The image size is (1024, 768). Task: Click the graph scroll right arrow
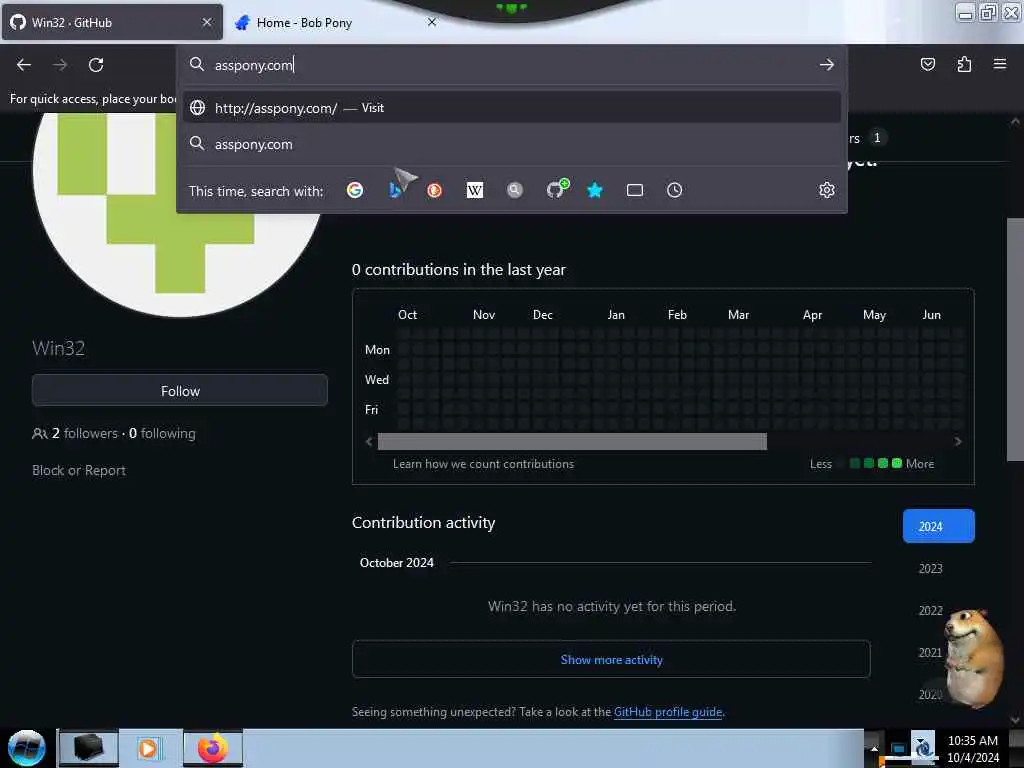pos(958,441)
